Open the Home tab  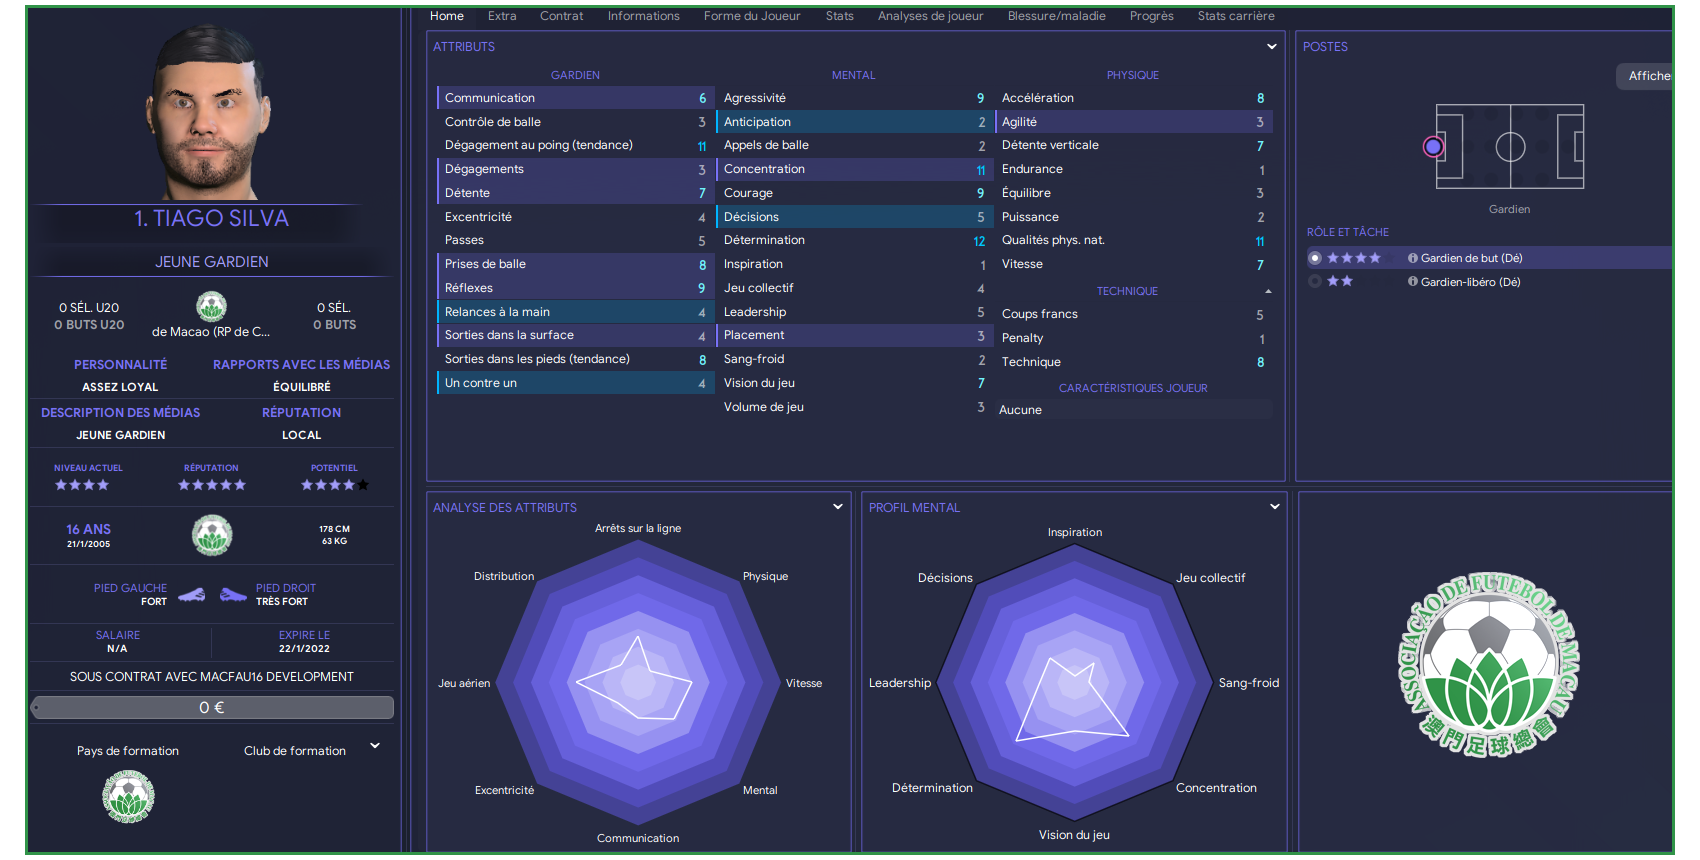[446, 16]
